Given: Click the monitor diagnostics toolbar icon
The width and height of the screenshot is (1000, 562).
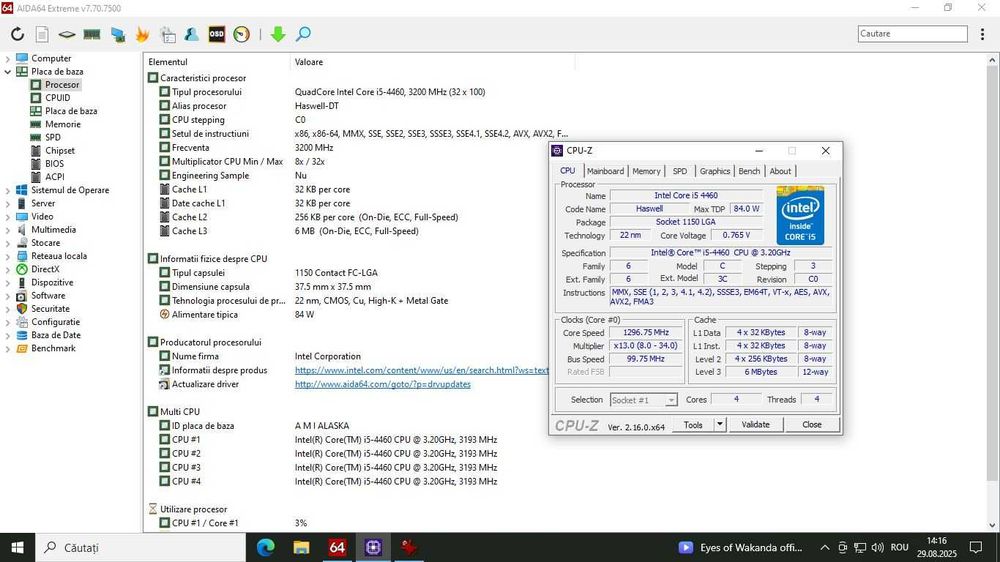Looking at the screenshot, I should (x=118, y=34).
